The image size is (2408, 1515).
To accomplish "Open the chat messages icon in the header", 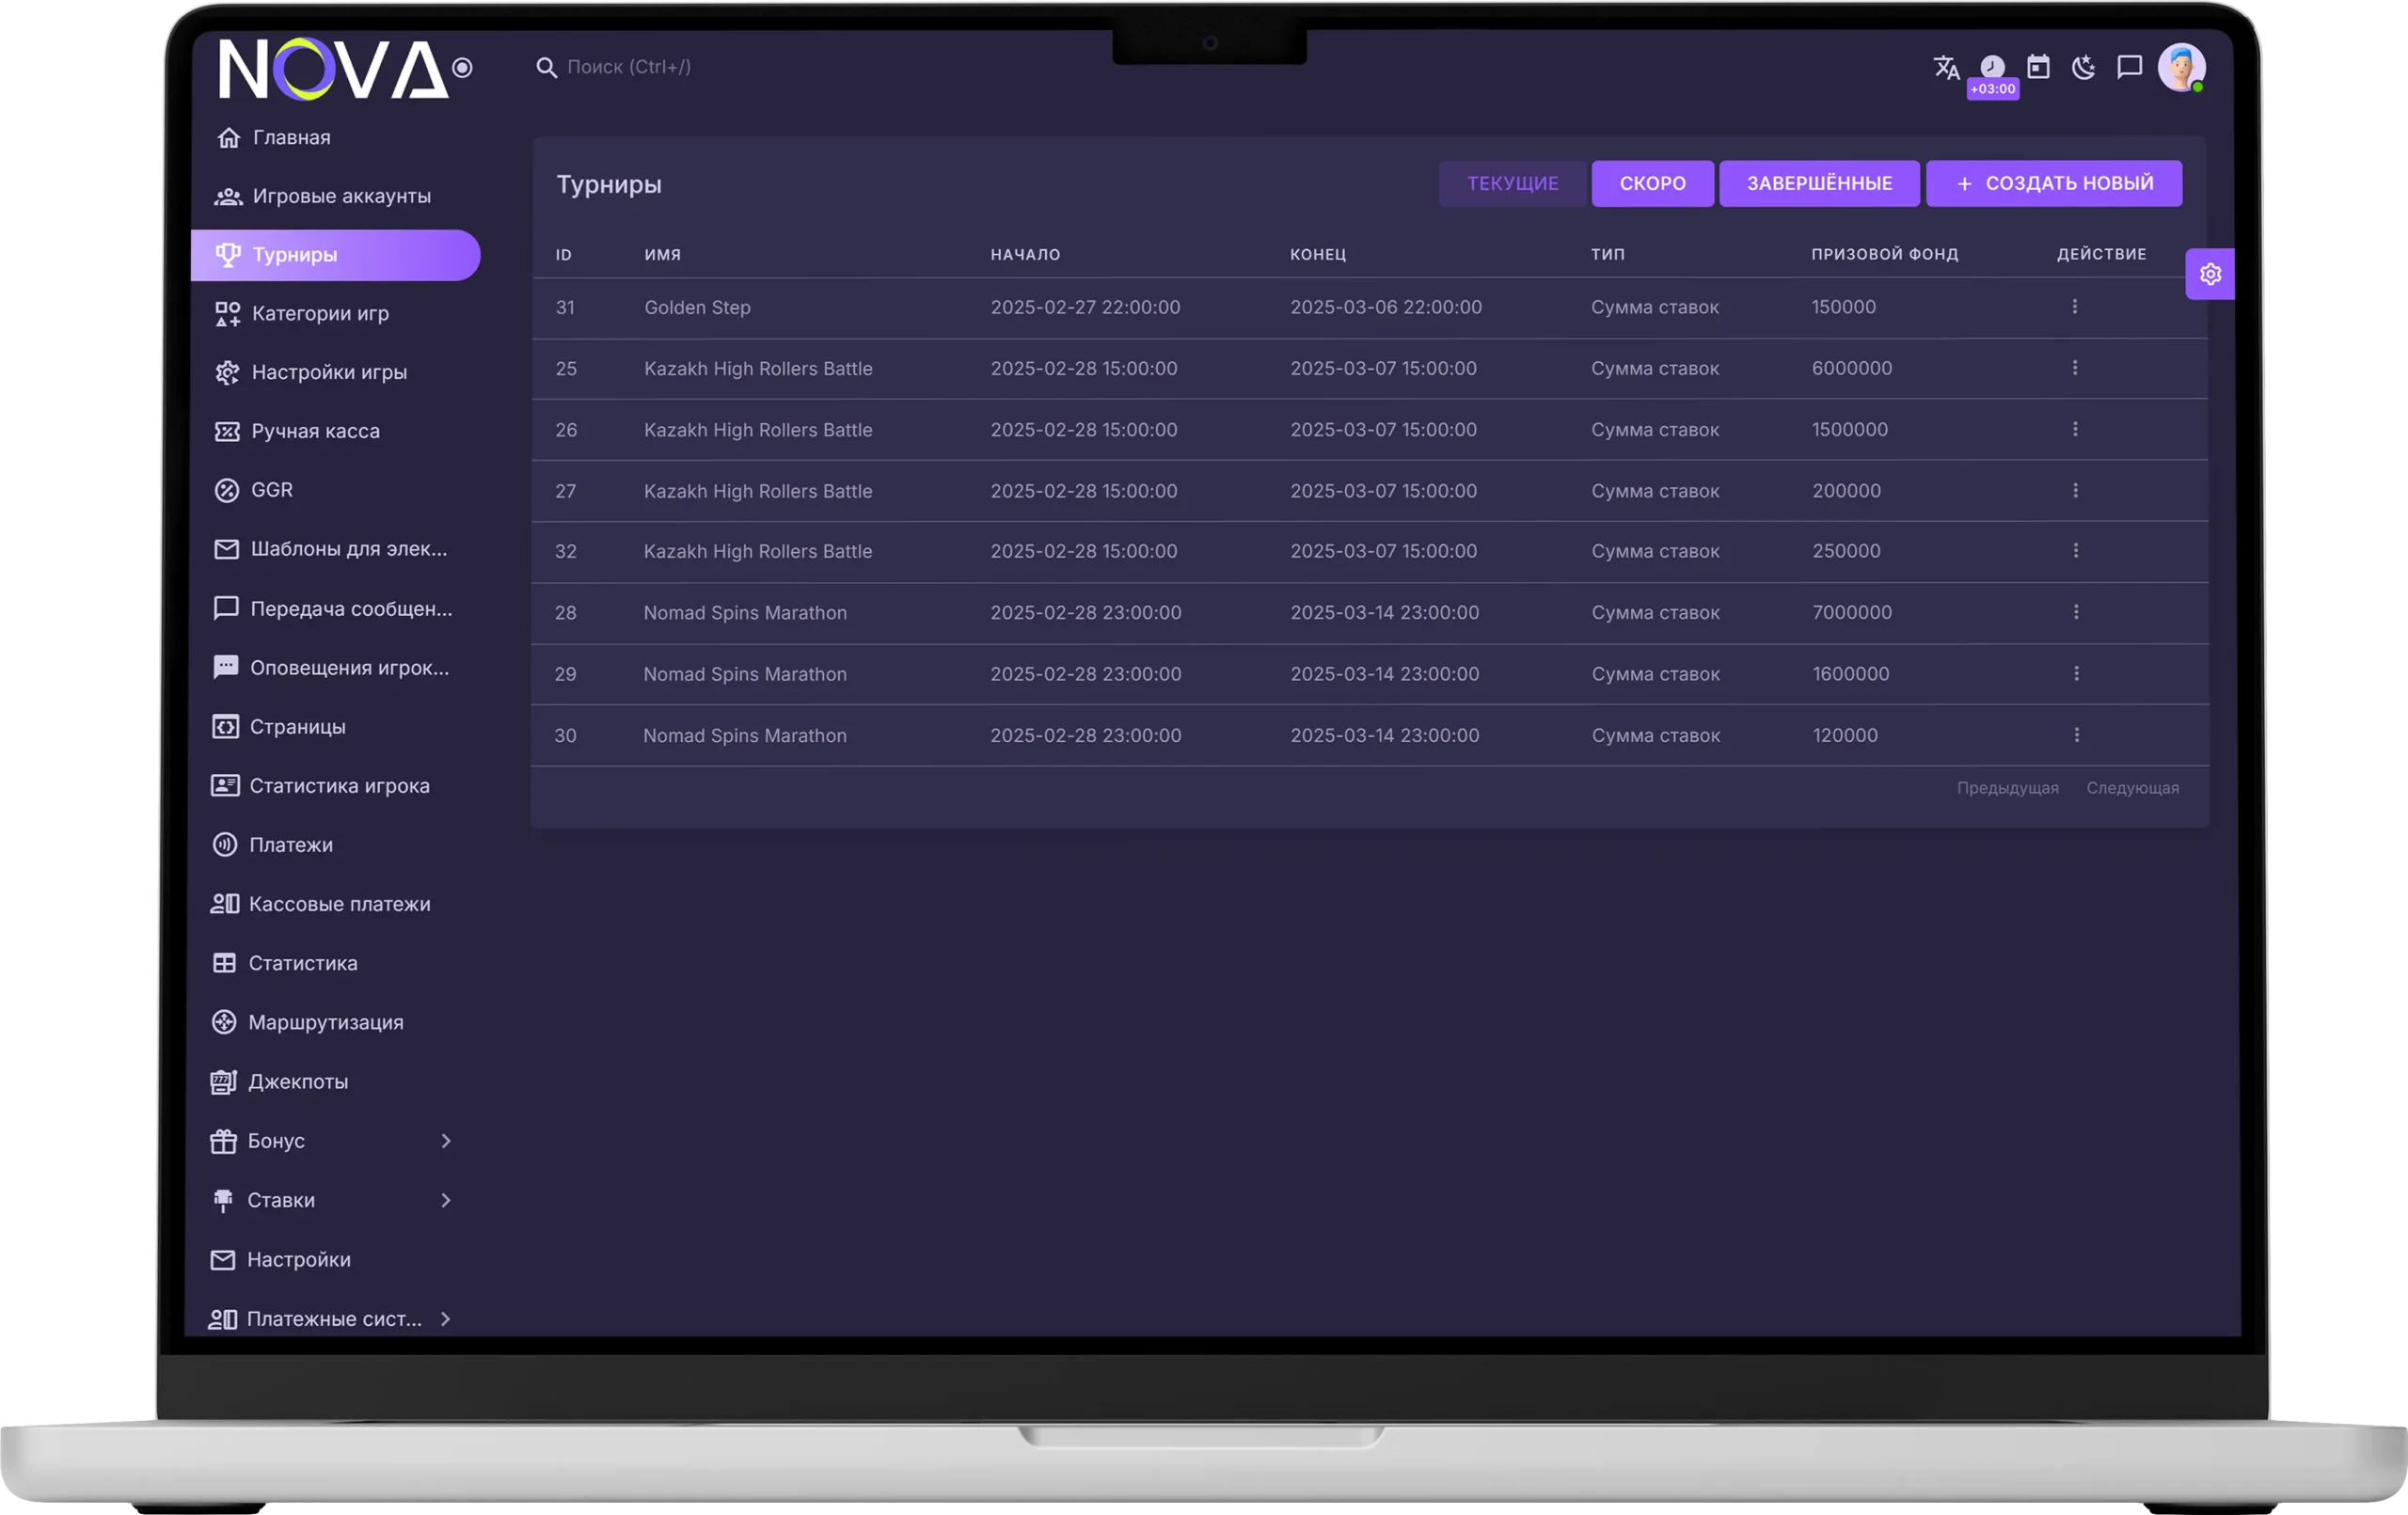I will pos(2130,67).
